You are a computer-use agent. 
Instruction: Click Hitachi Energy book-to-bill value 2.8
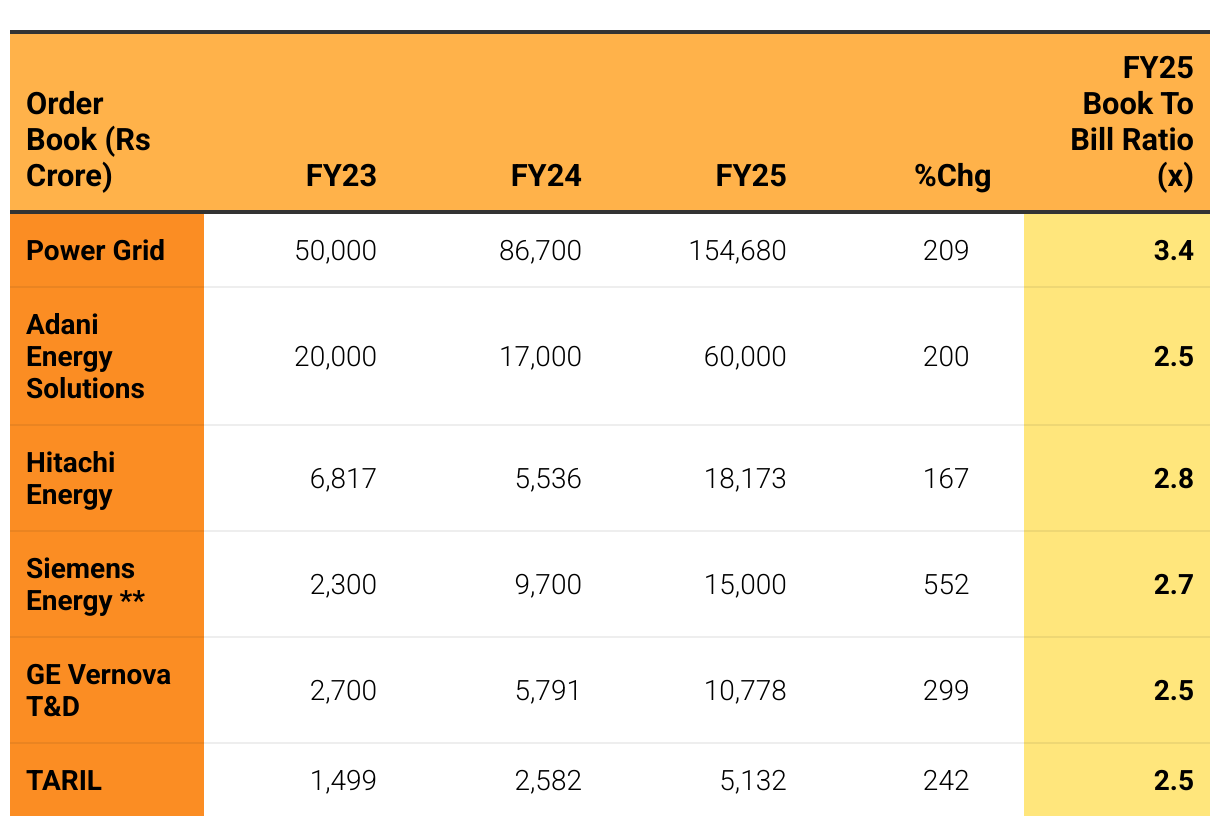coord(1173,478)
